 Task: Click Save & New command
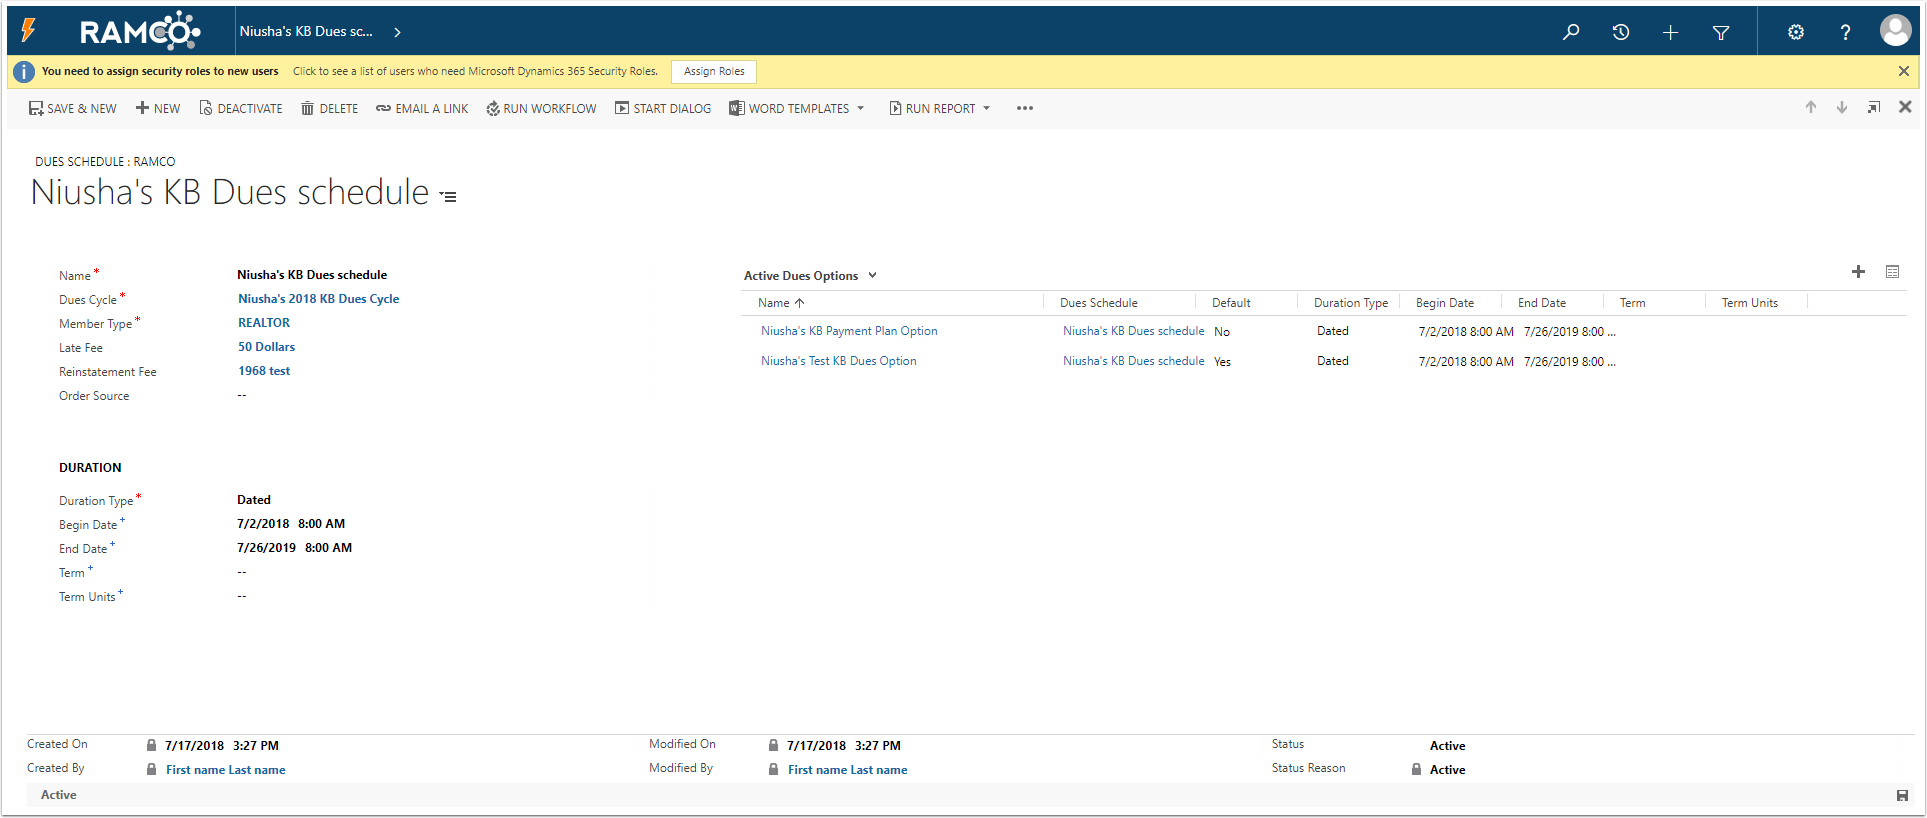72,108
